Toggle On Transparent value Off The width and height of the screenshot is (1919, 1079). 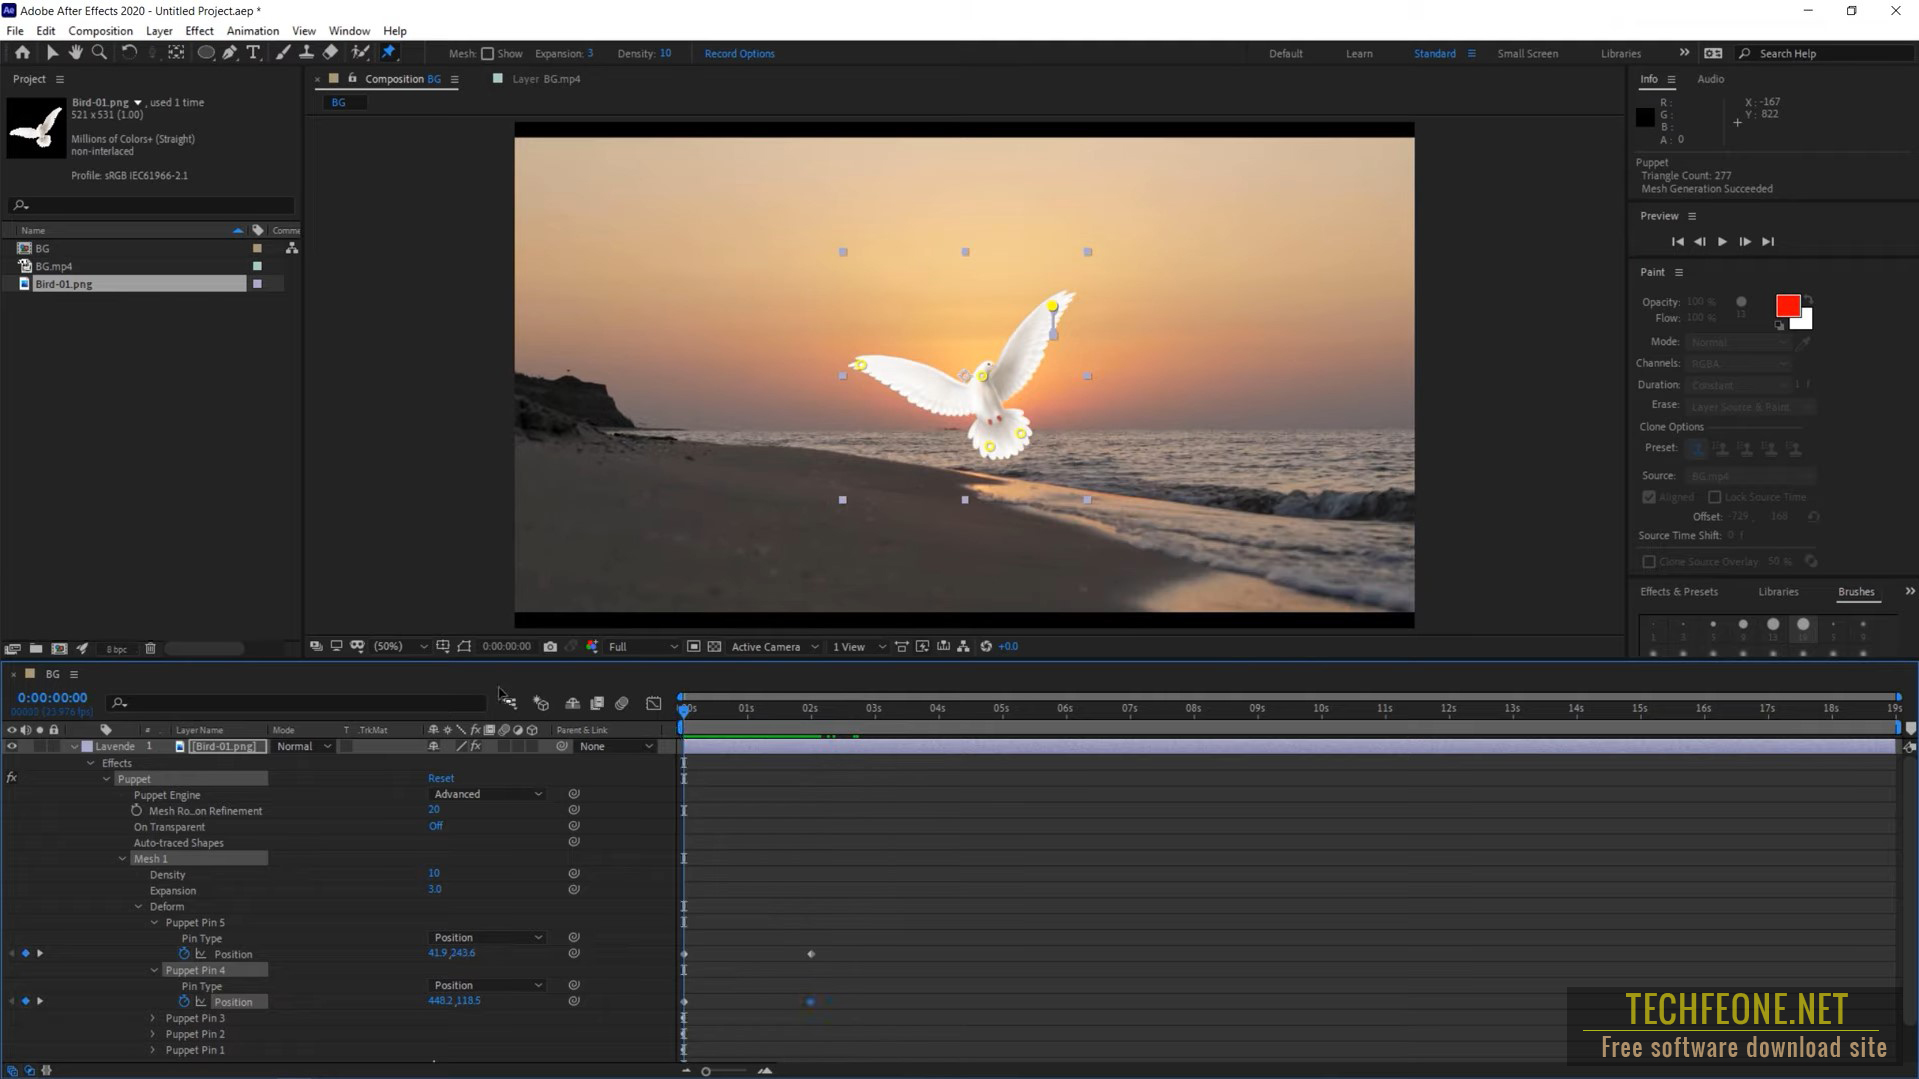click(x=436, y=826)
